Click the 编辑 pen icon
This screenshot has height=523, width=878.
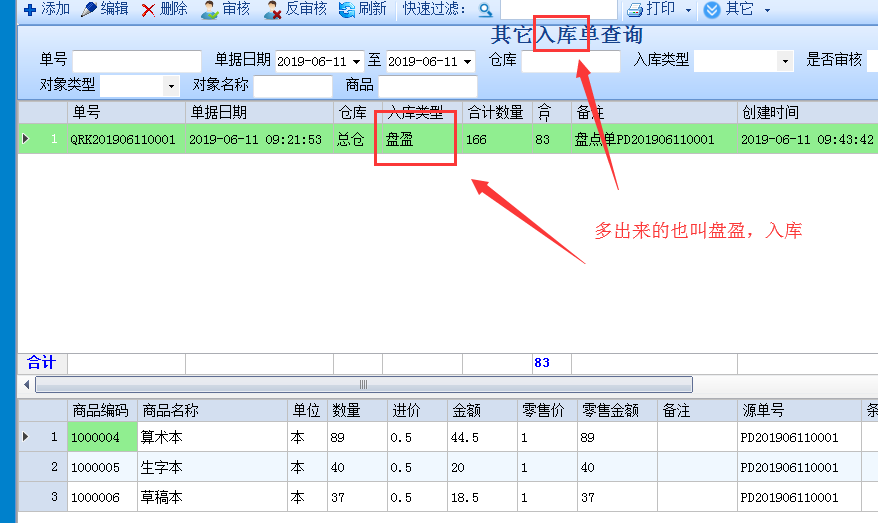click(x=88, y=9)
